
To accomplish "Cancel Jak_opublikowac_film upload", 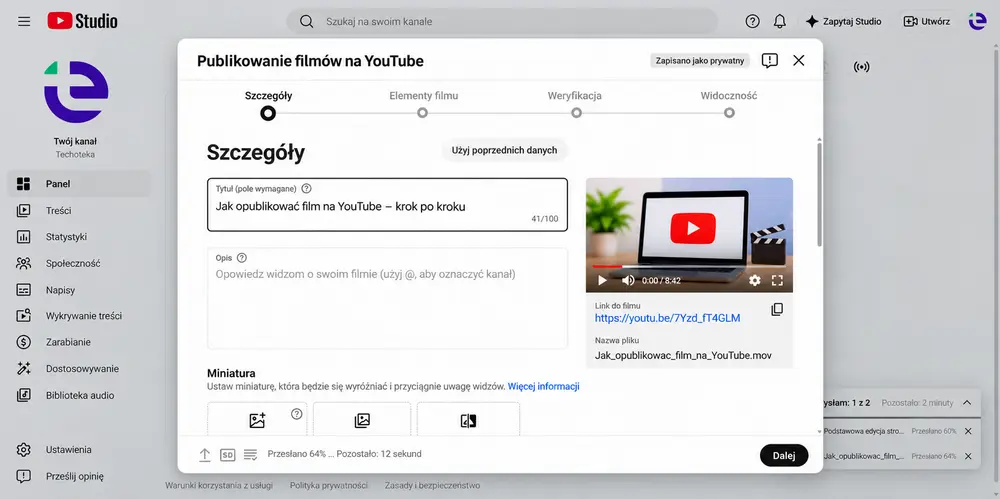I will 968,456.
